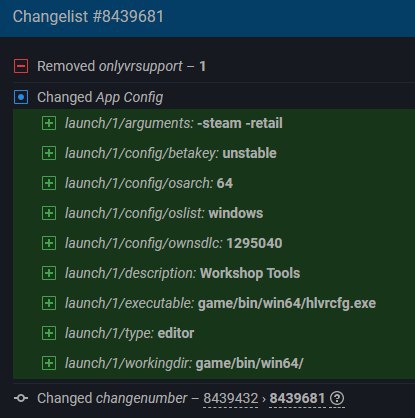Select the oslist value 'windows'
This screenshot has width=415, height=418.
click(236, 213)
